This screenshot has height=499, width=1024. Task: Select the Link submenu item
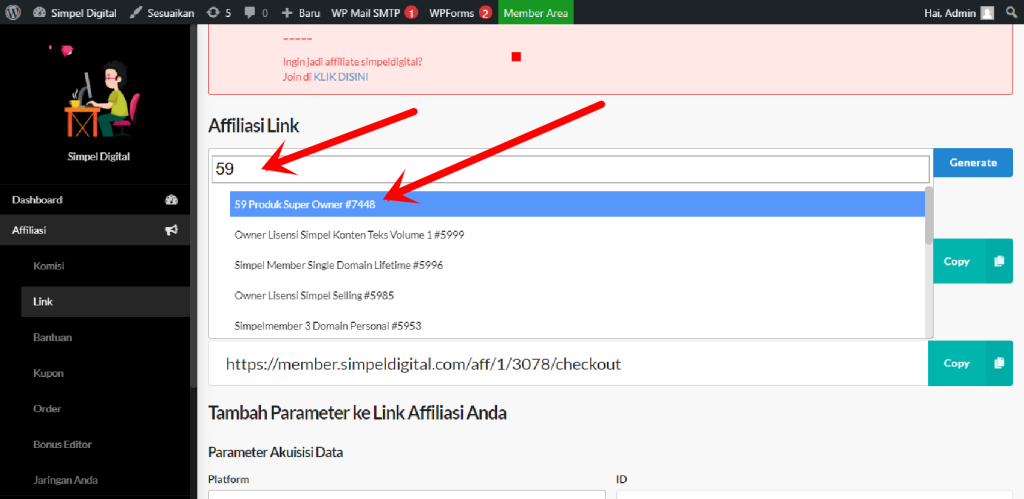point(105,302)
